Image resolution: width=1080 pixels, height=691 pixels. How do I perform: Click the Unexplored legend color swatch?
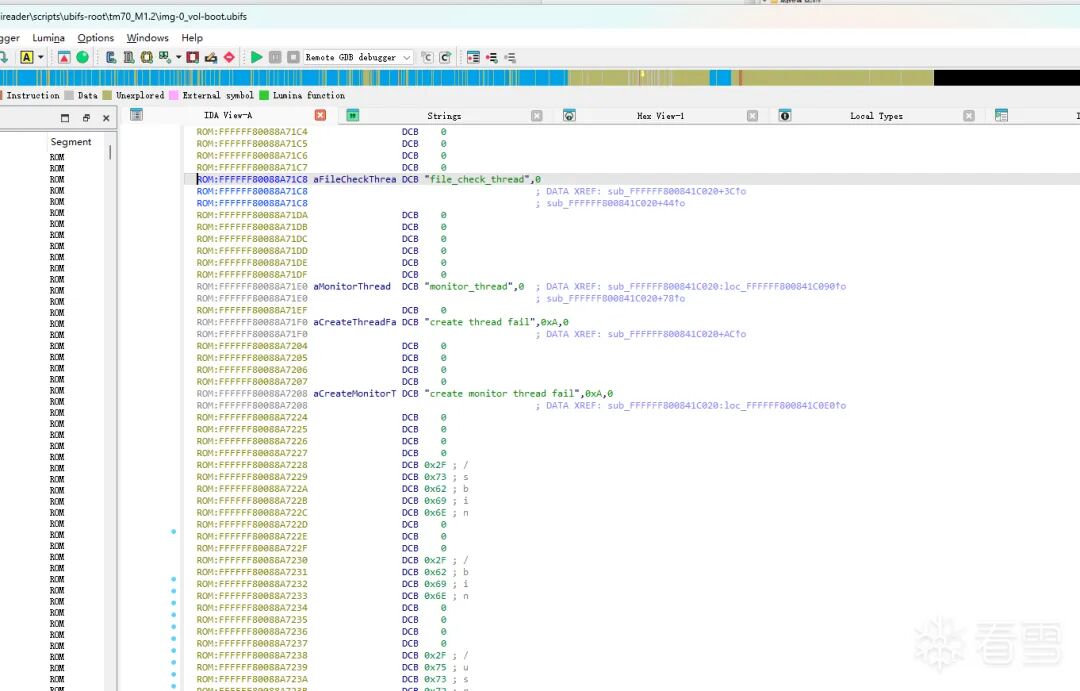tap(107, 96)
